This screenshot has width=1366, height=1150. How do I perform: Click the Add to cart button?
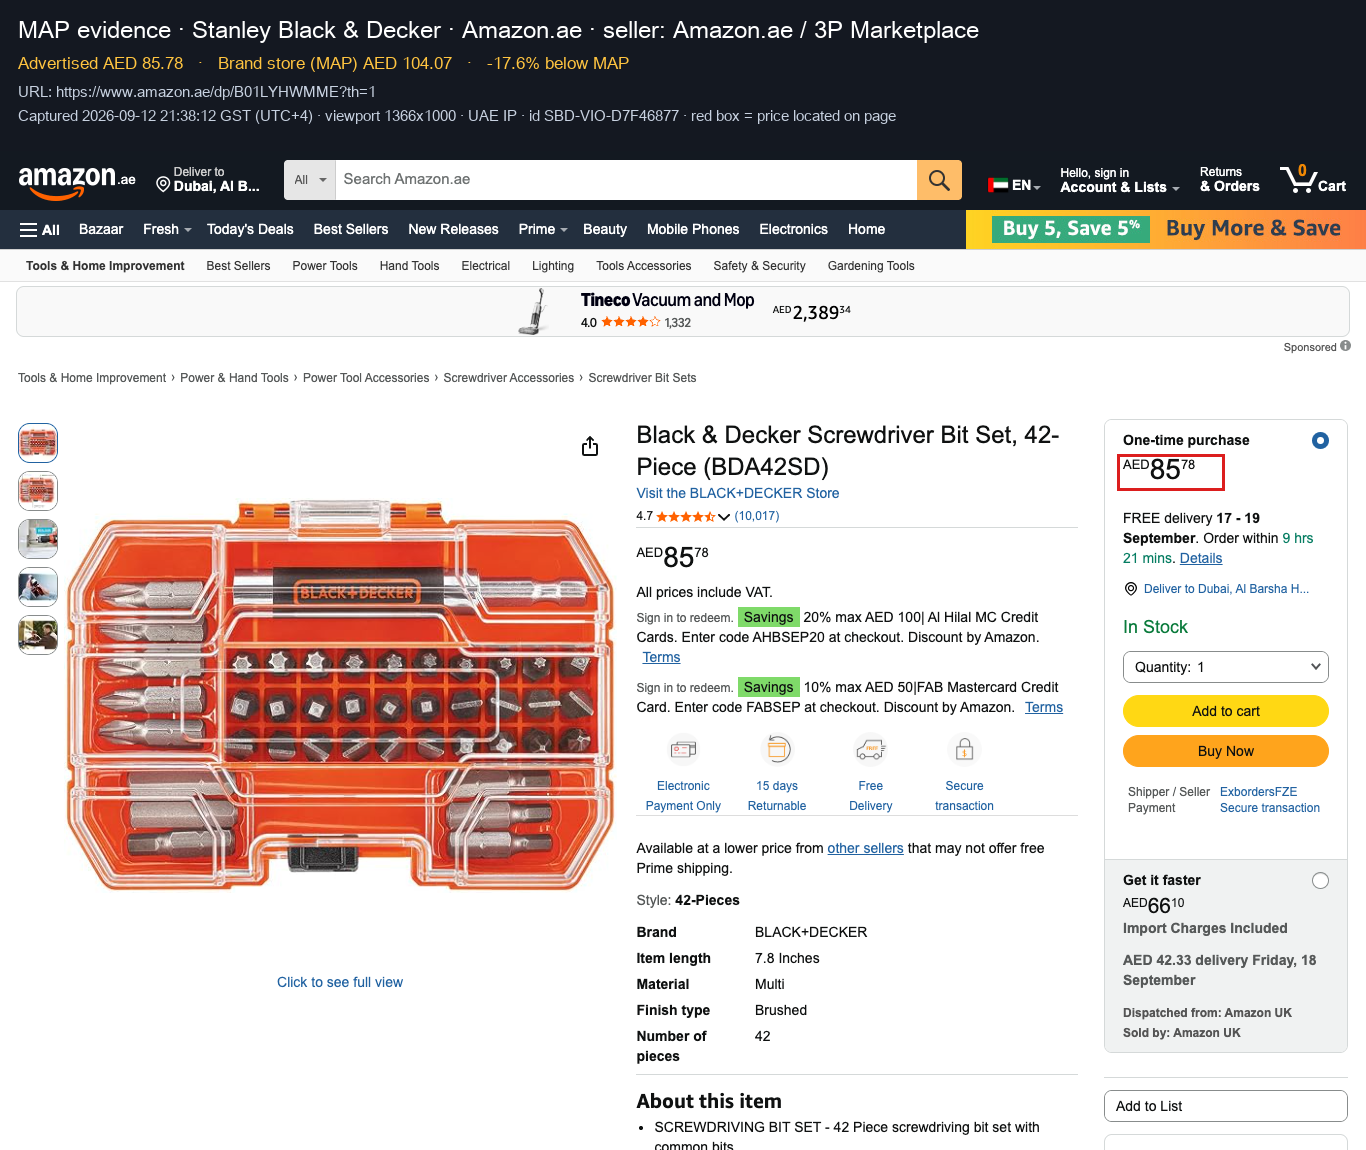(x=1226, y=711)
